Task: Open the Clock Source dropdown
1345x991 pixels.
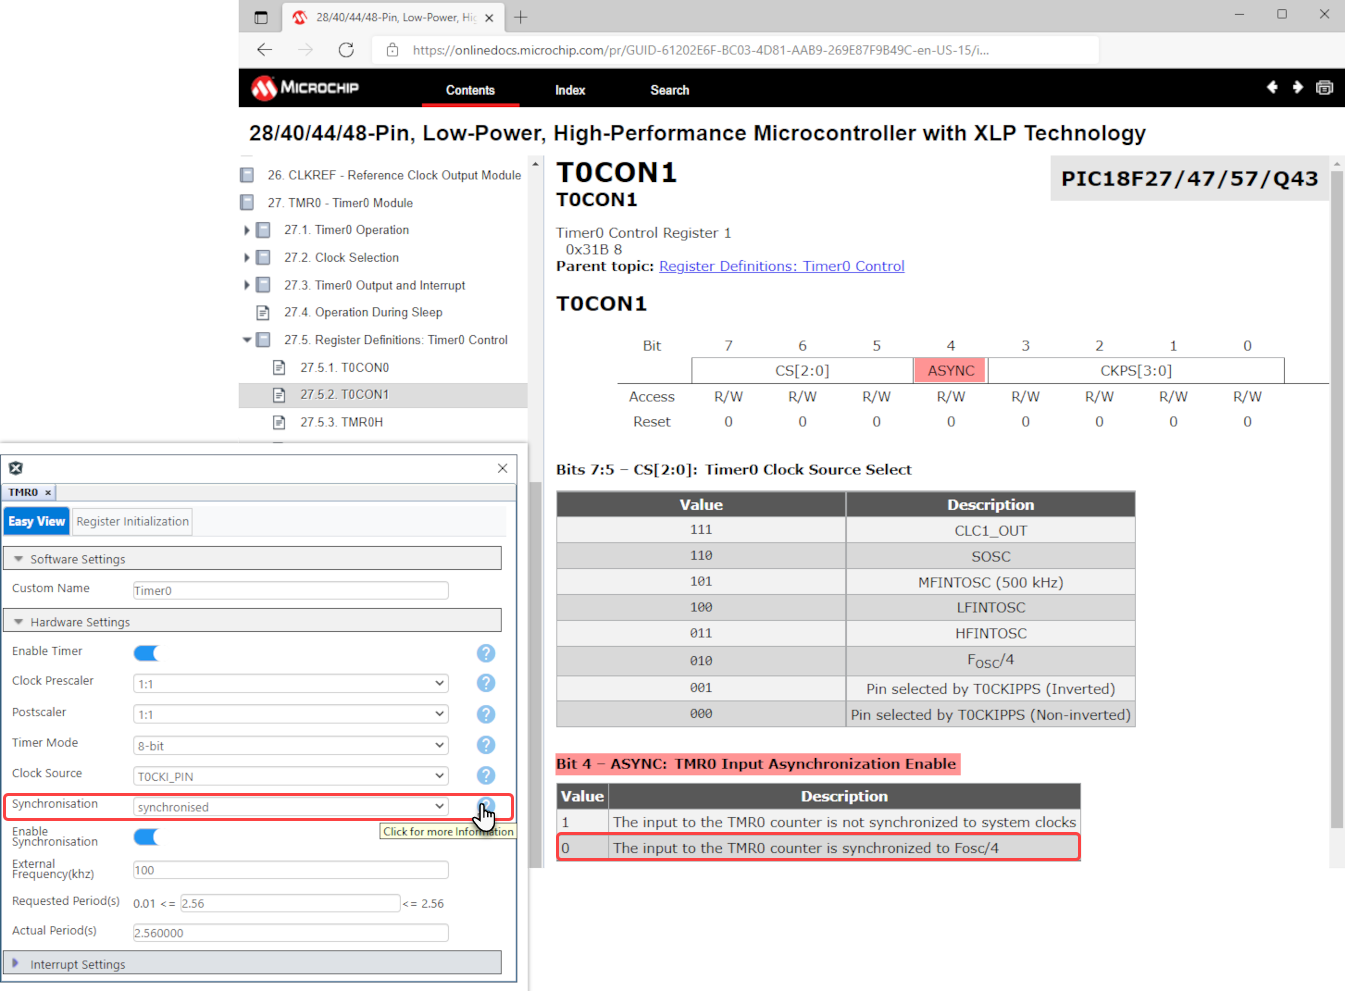Action: point(290,776)
